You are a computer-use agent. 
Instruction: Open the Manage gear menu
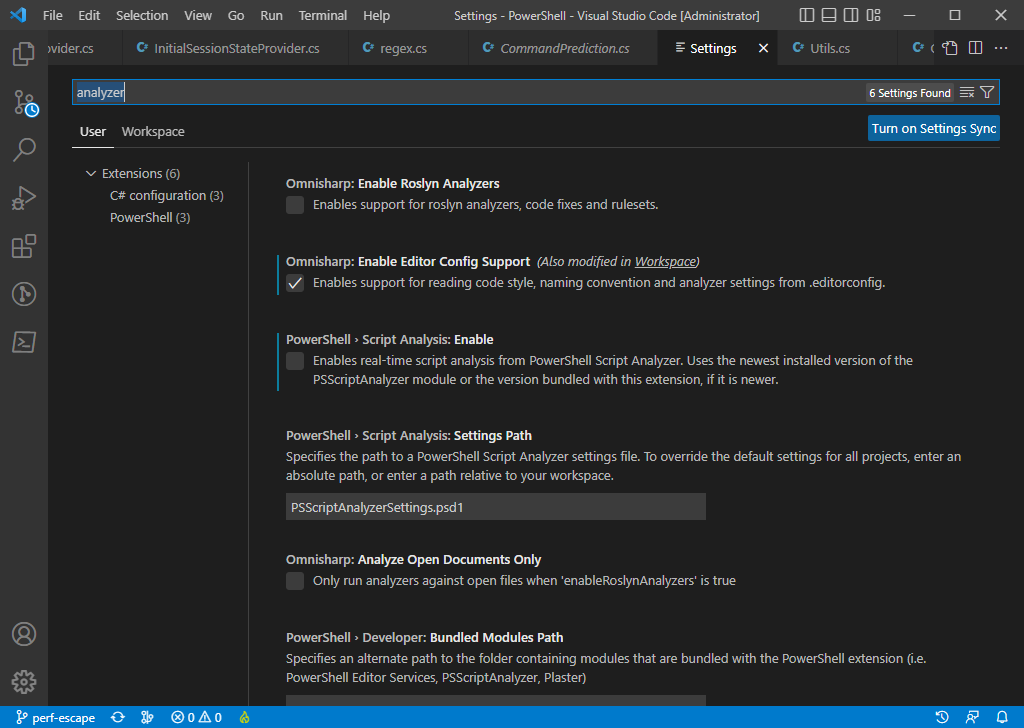pyautogui.click(x=24, y=682)
